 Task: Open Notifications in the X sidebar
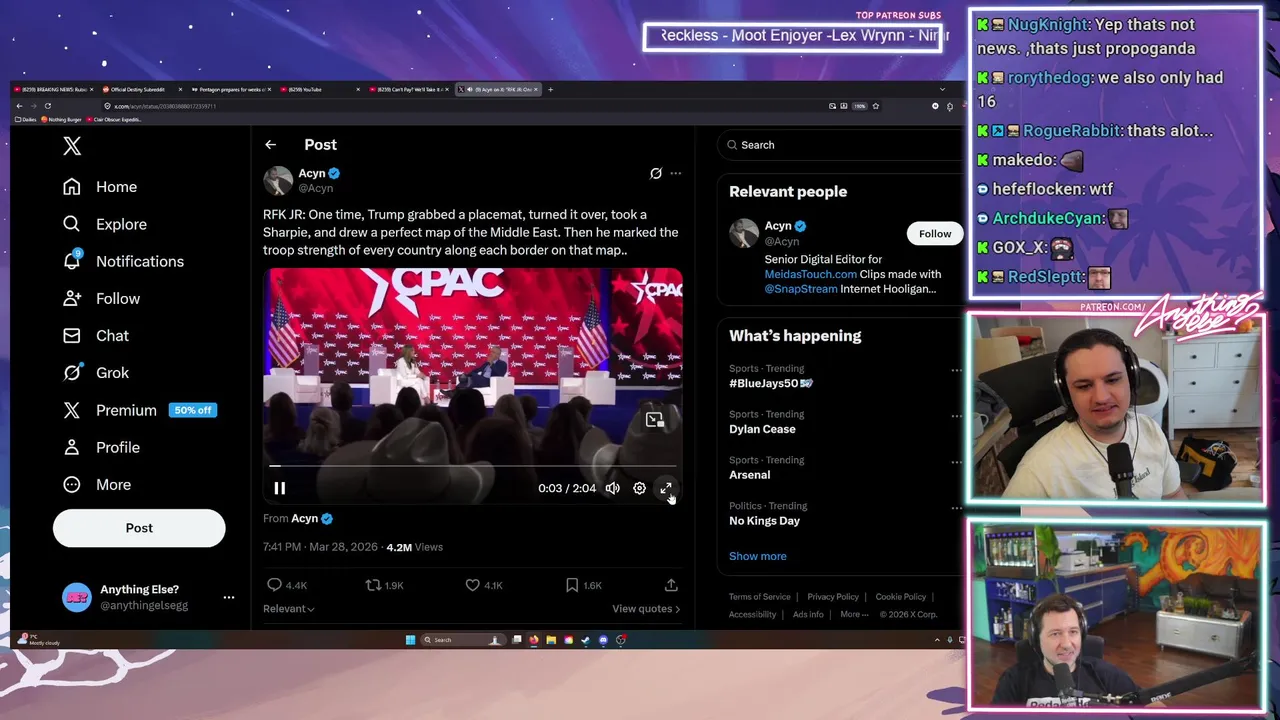tap(123, 261)
